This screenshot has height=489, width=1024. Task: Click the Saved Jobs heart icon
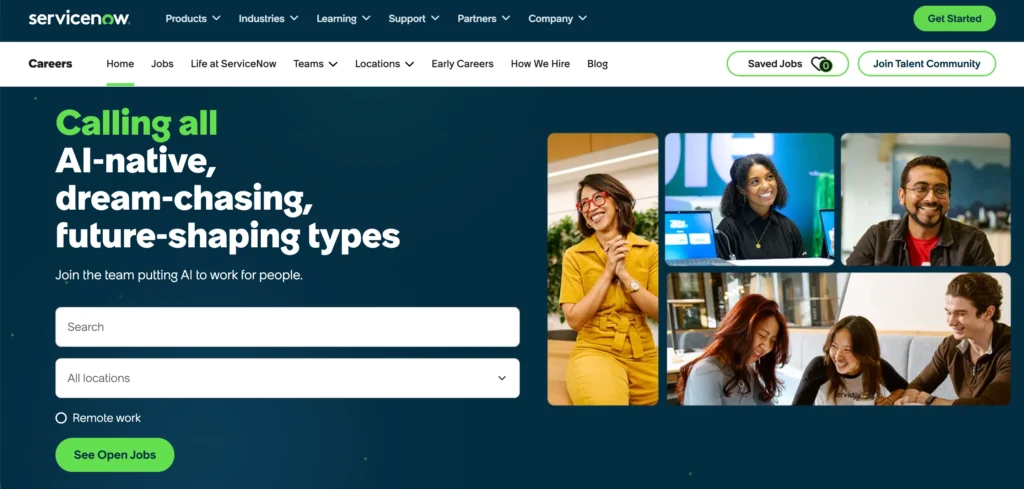[821, 64]
